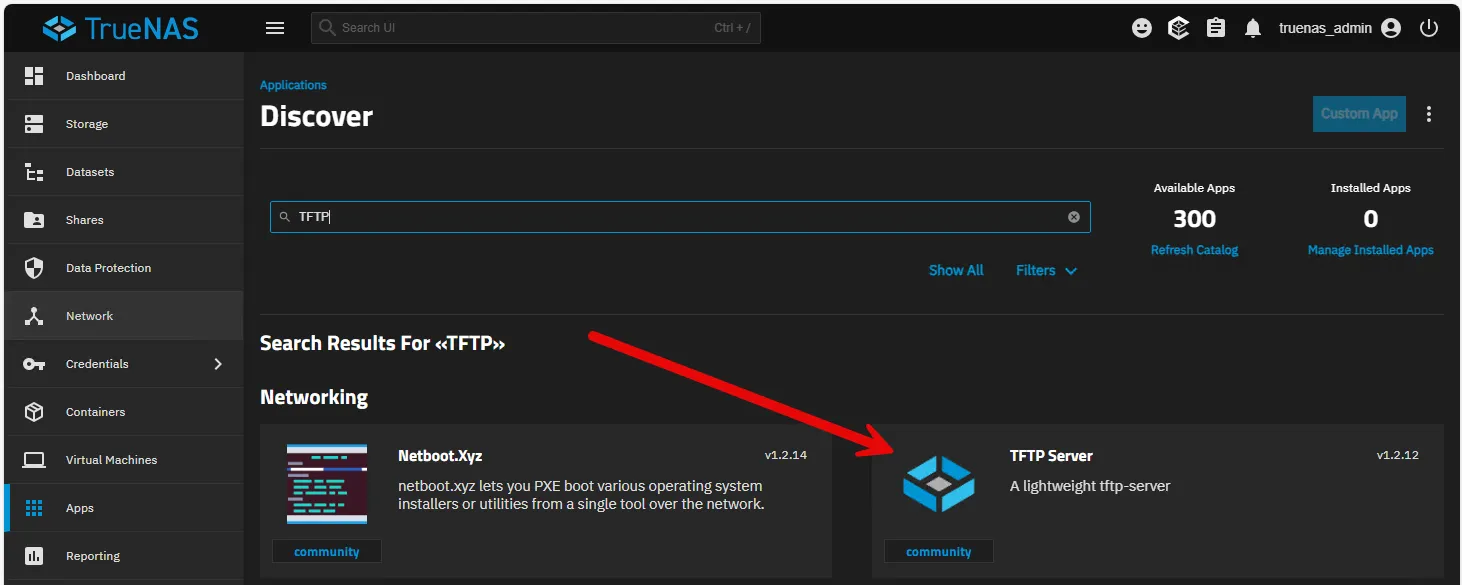Open the Jobs clipboard icon
1462x585 pixels.
tap(1216, 28)
